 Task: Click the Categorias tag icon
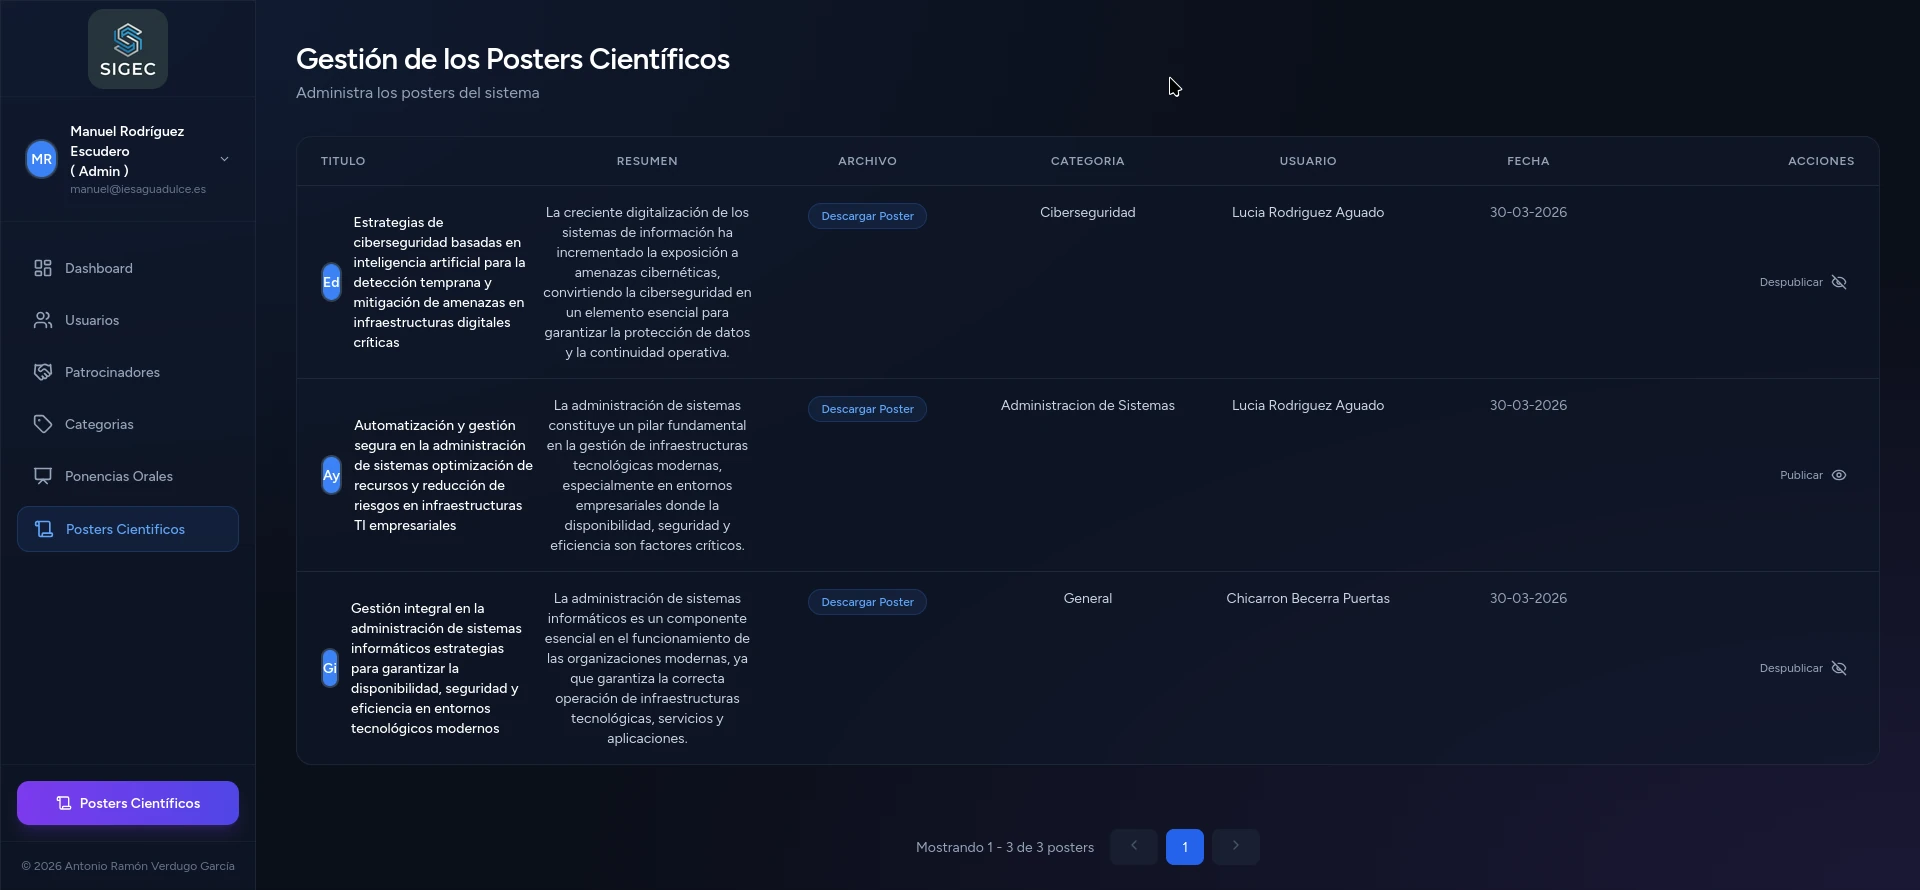(43, 424)
